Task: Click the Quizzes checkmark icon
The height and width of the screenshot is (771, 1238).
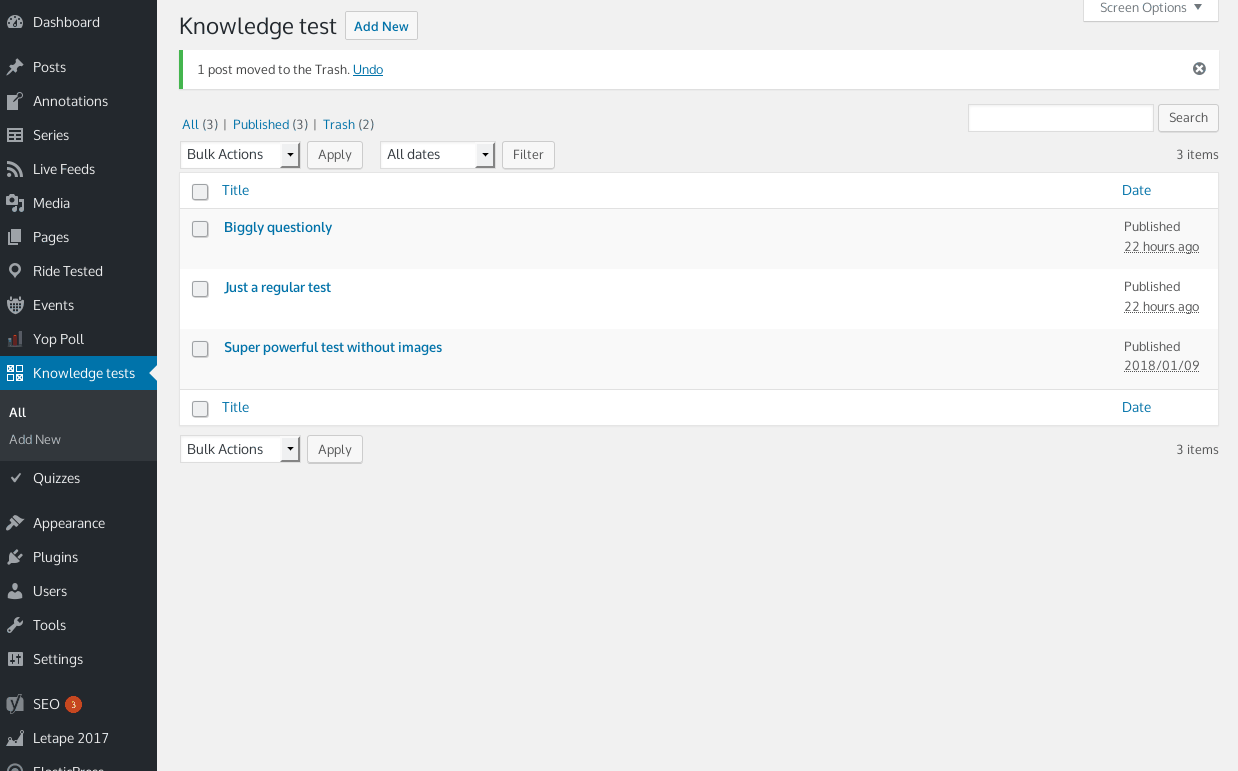Action: pyautogui.click(x=15, y=478)
